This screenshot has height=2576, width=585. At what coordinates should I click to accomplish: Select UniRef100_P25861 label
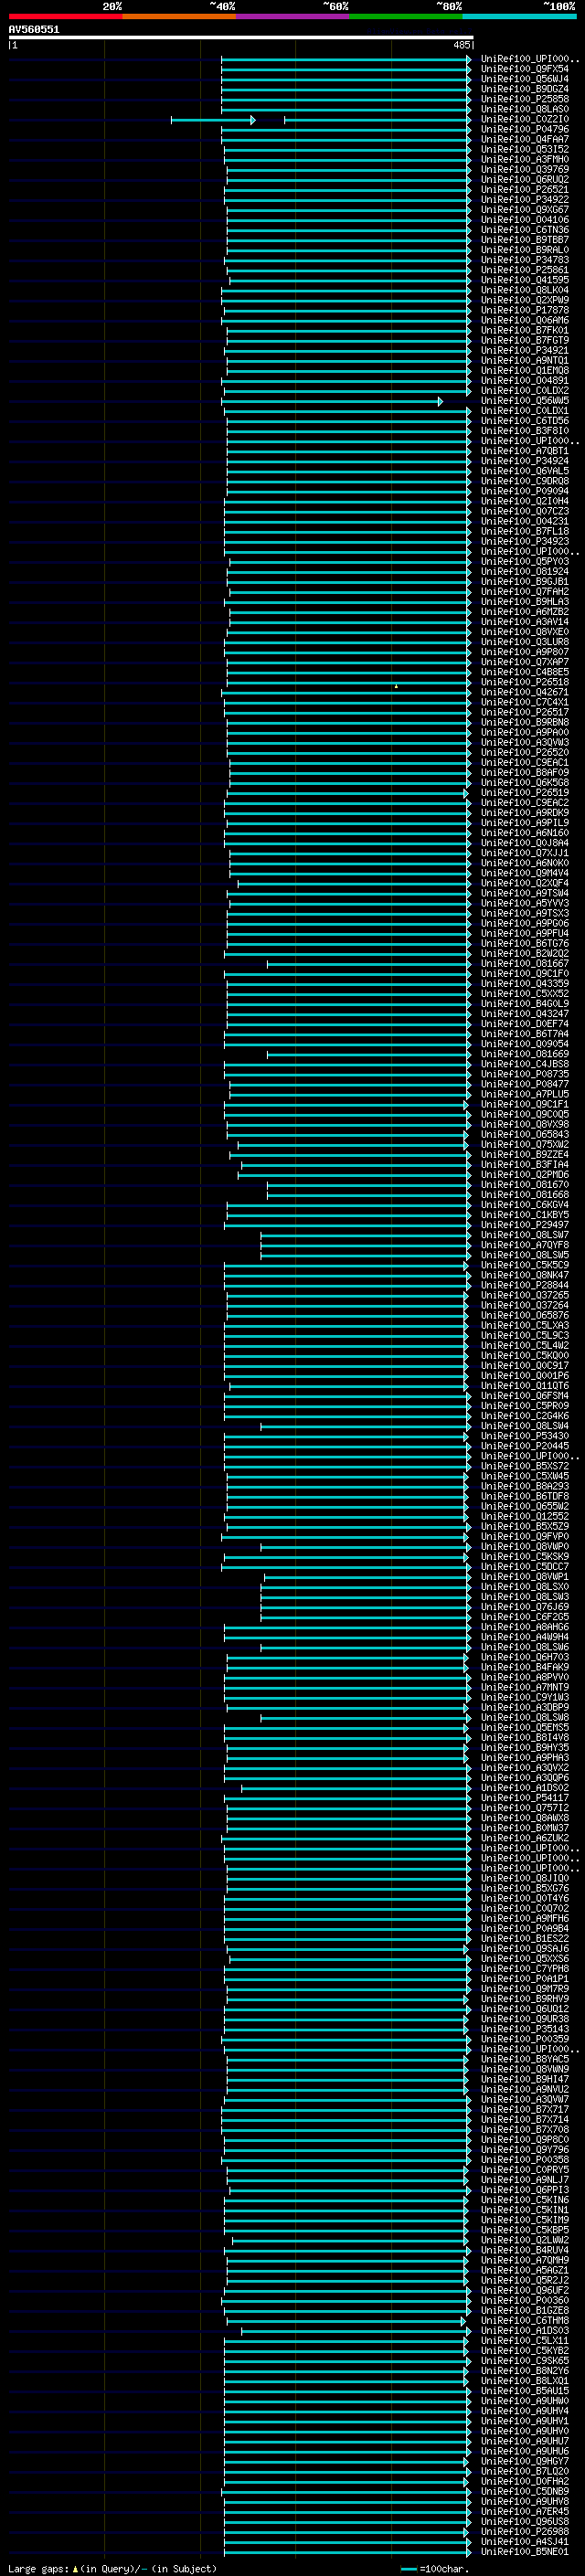point(524,270)
